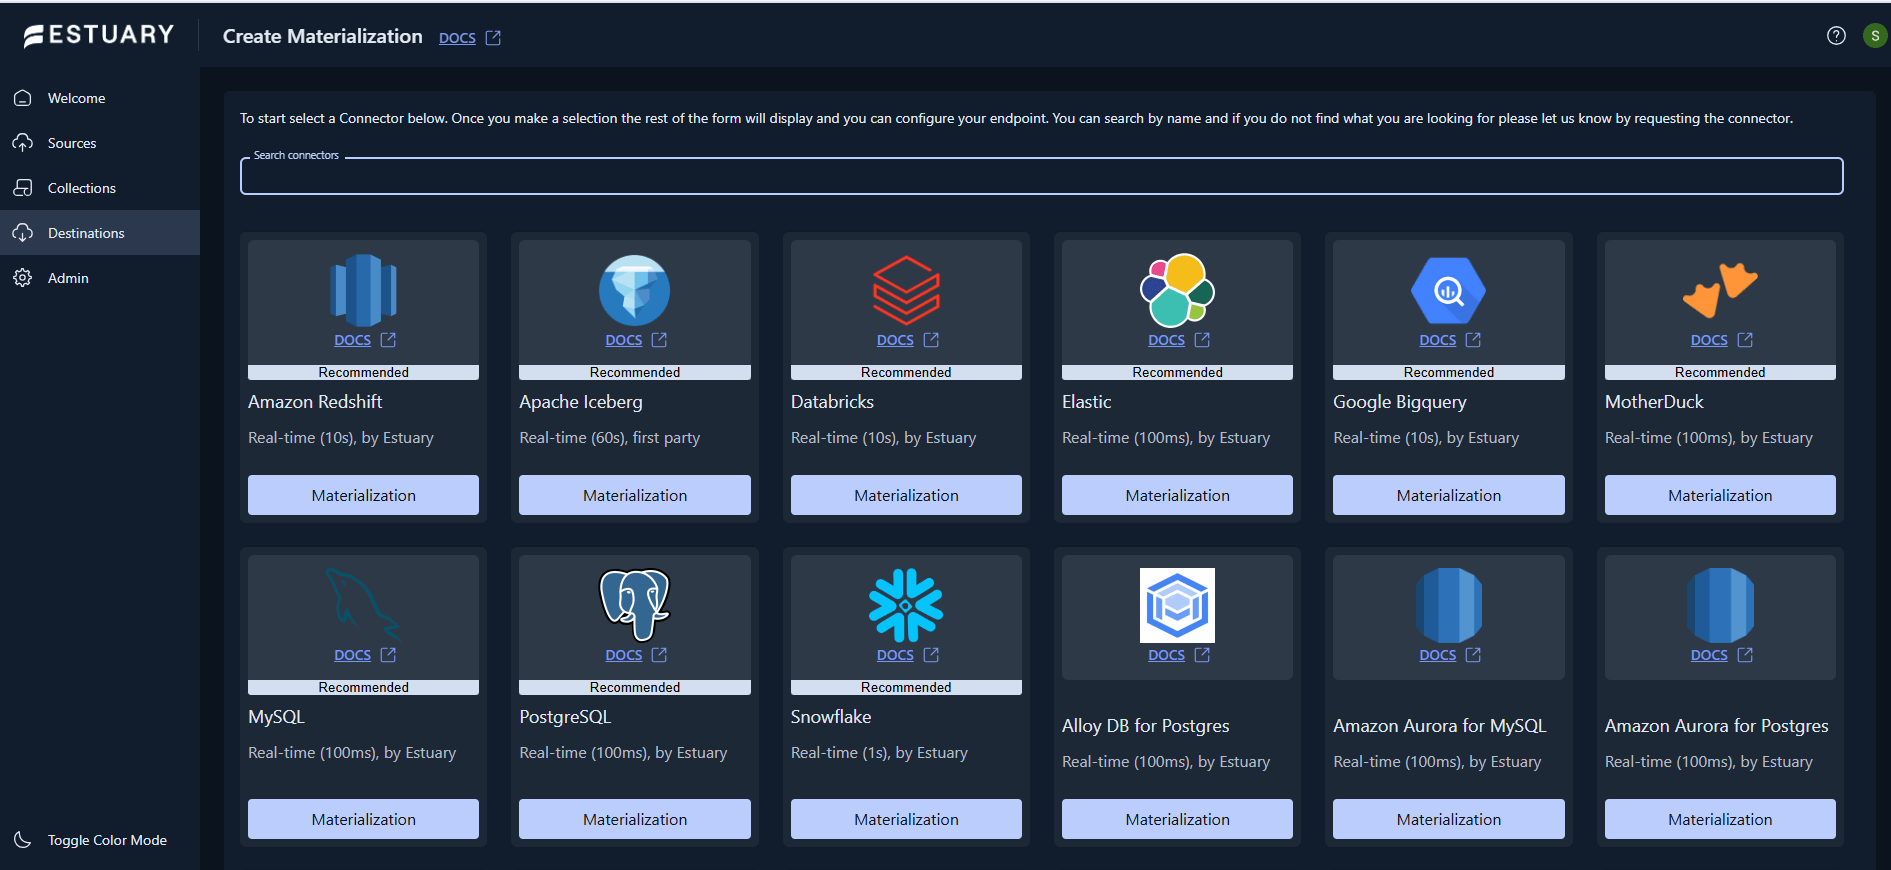The width and height of the screenshot is (1891, 870).
Task: Open the Sources section
Action: pos(100,143)
